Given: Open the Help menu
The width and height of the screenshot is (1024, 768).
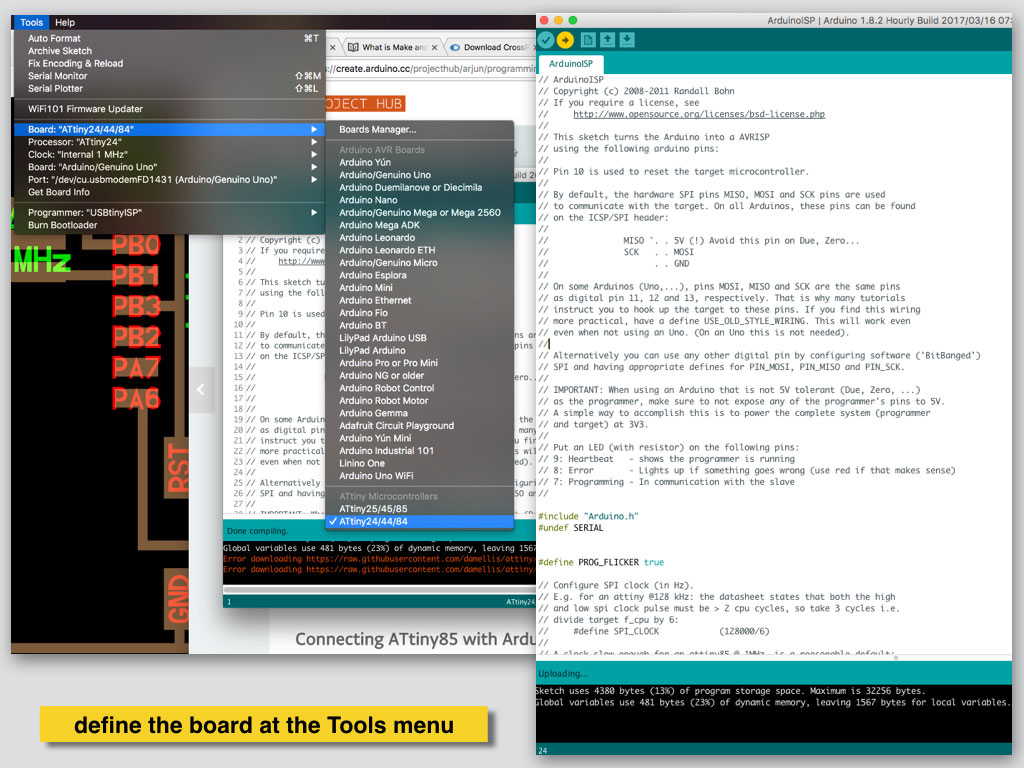Looking at the screenshot, I should point(65,22).
